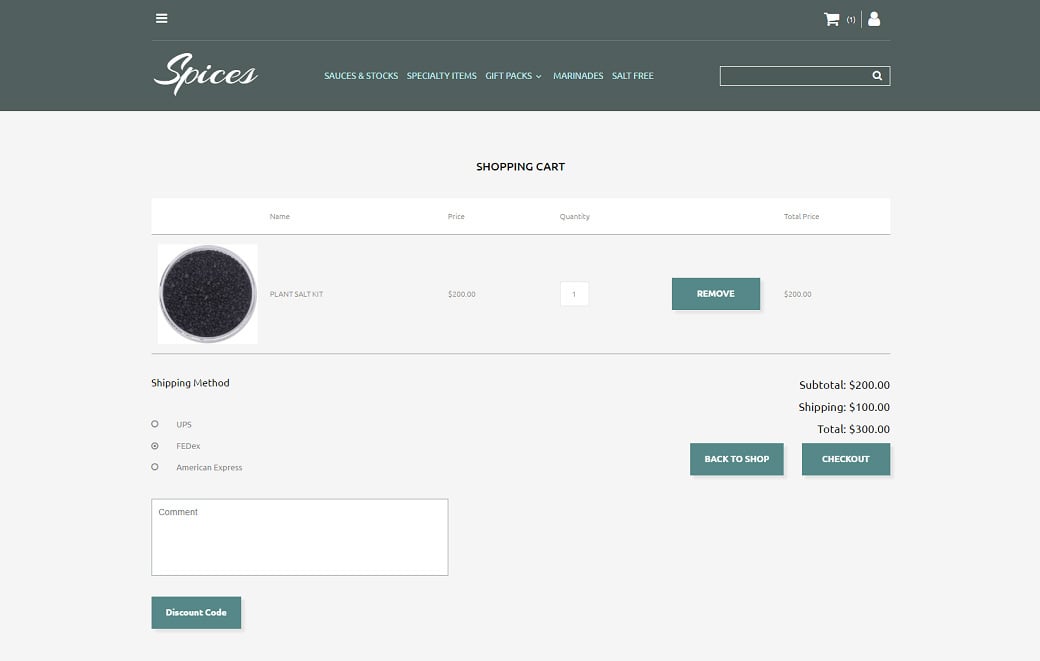Click the quantity input field

(x=574, y=294)
